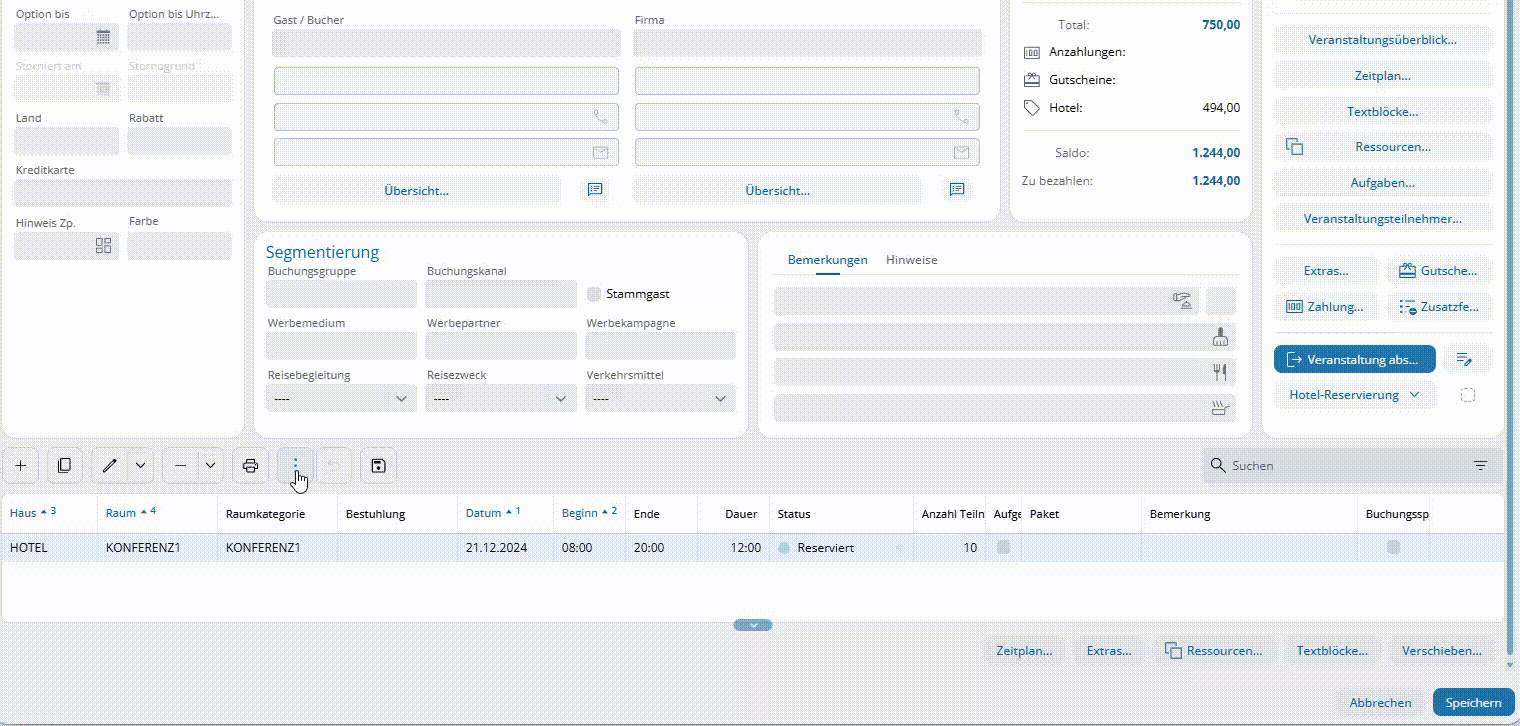Open the Reisebegleitung dropdown
The width and height of the screenshot is (1520, 726).
click(x=341, y=398)
